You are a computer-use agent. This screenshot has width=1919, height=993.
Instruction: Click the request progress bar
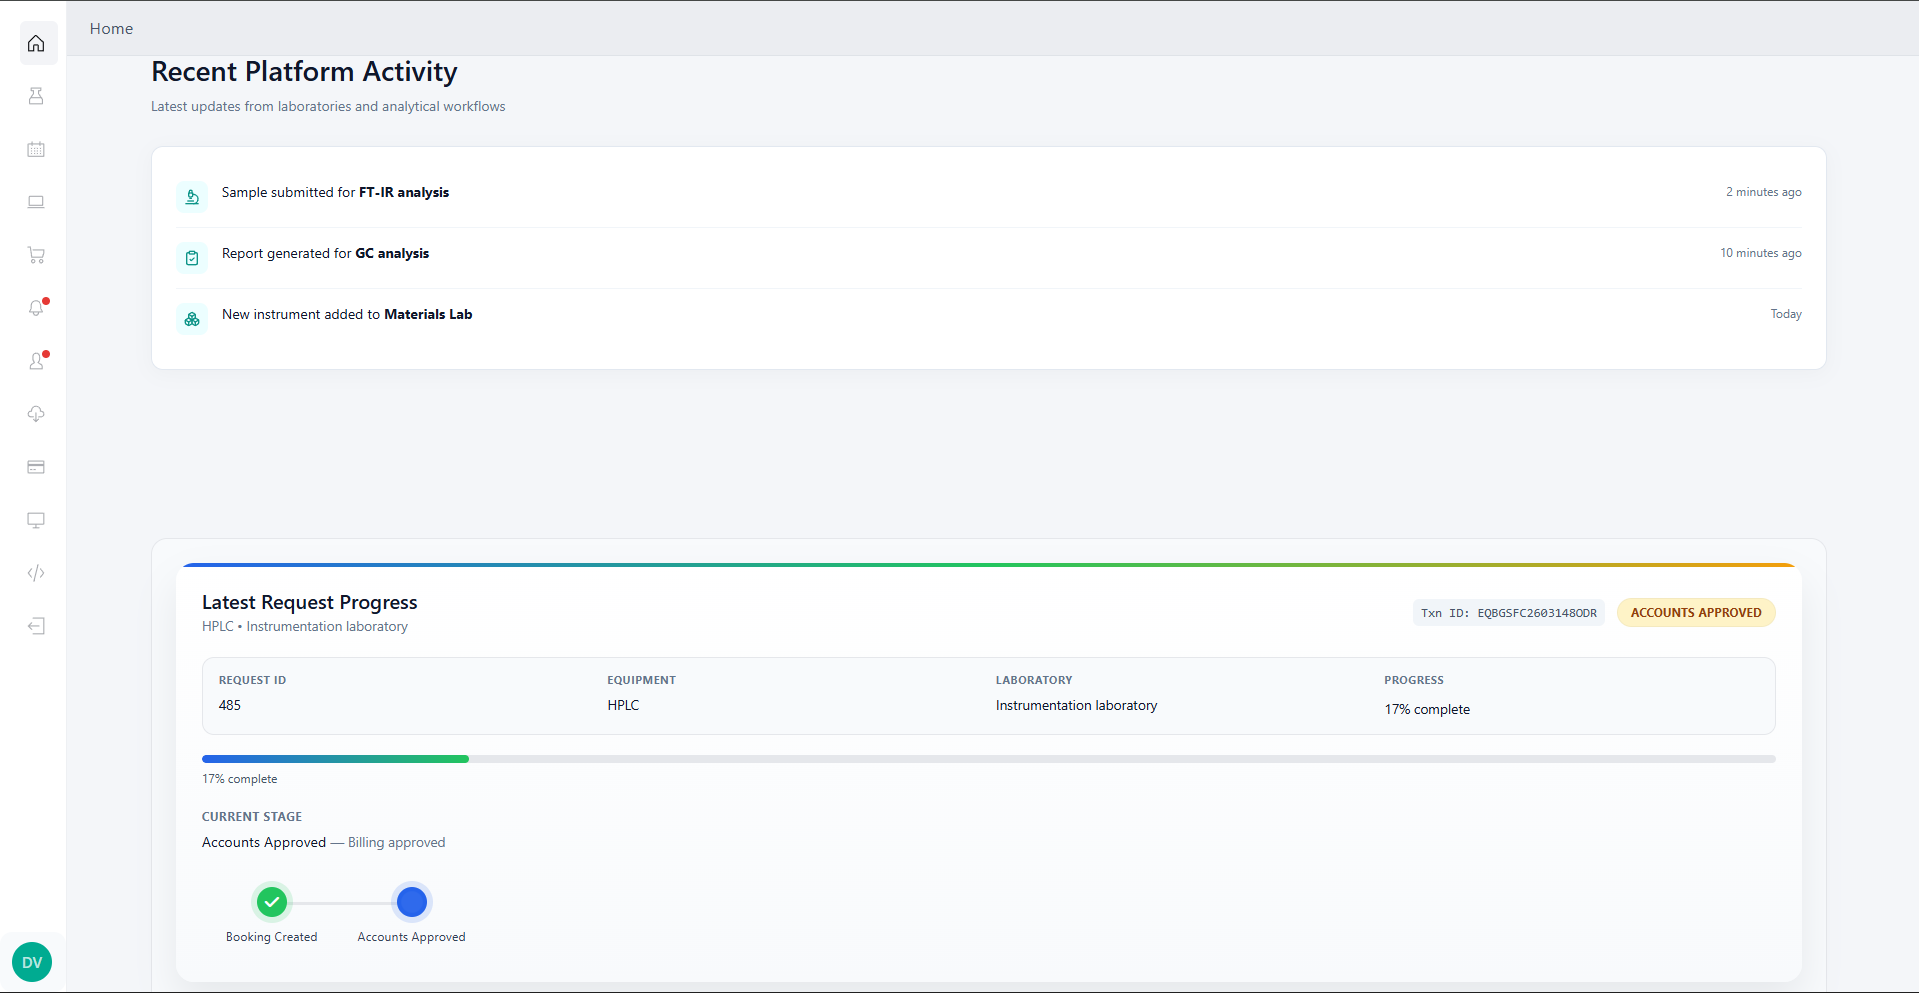pyautogui.click(x=988, y=759)
